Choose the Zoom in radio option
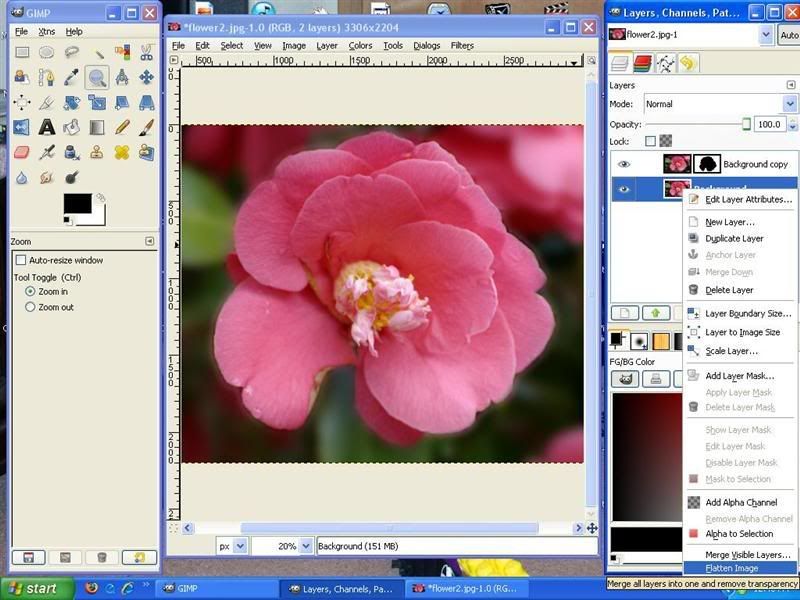The height and width of the screenshot is (600, 800). 30,291
